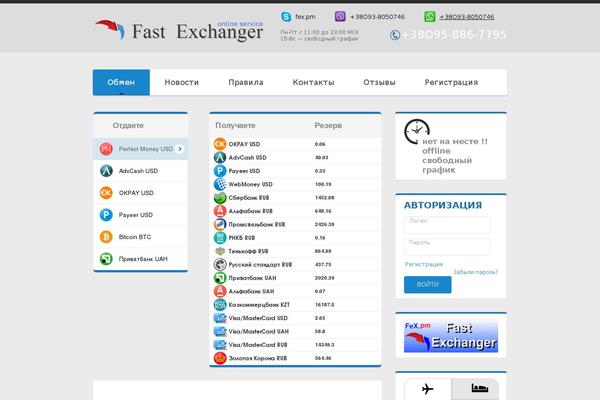Click the Русский стандарт RUB icon
The width and height of the screenshot is (600, 400).
pyautogui.click(x=220, y=264)
